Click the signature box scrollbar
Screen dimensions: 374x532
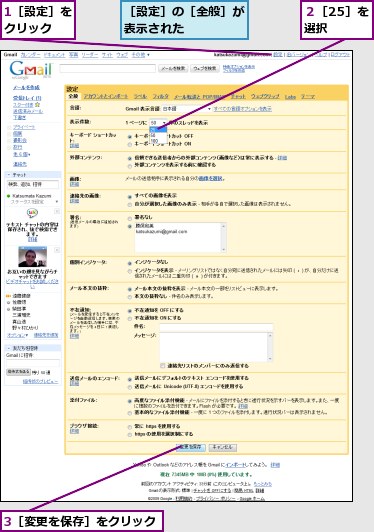coord(224,237)
